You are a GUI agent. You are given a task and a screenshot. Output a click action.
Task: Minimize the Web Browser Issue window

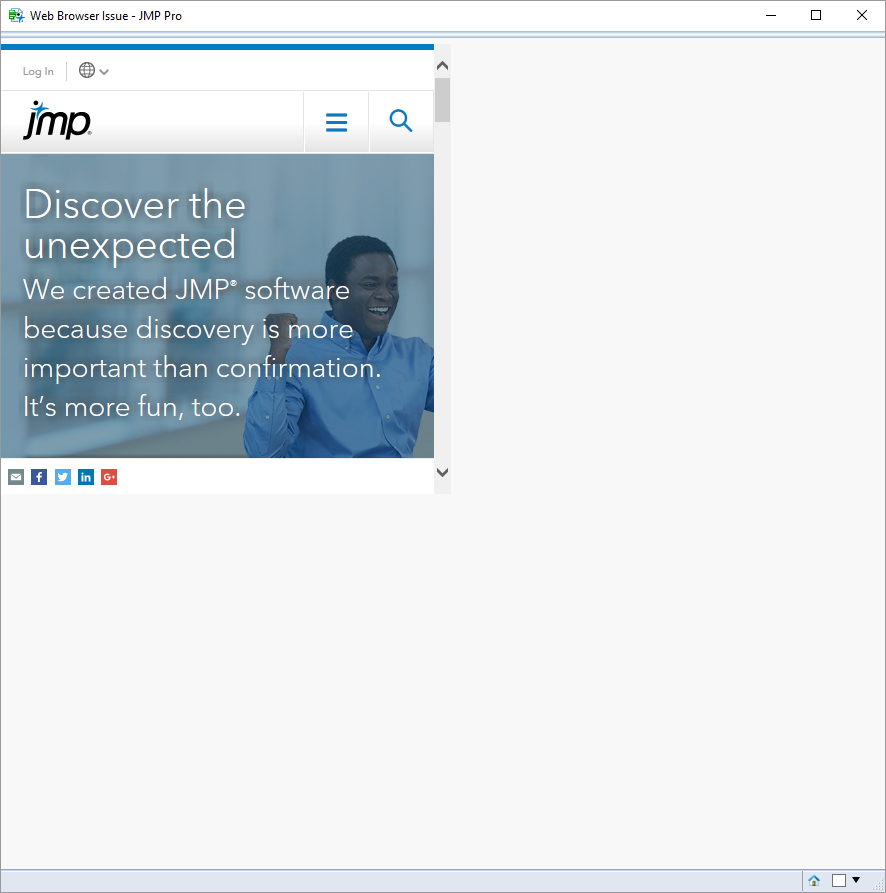pyautogui.click(x=771, y=15)
